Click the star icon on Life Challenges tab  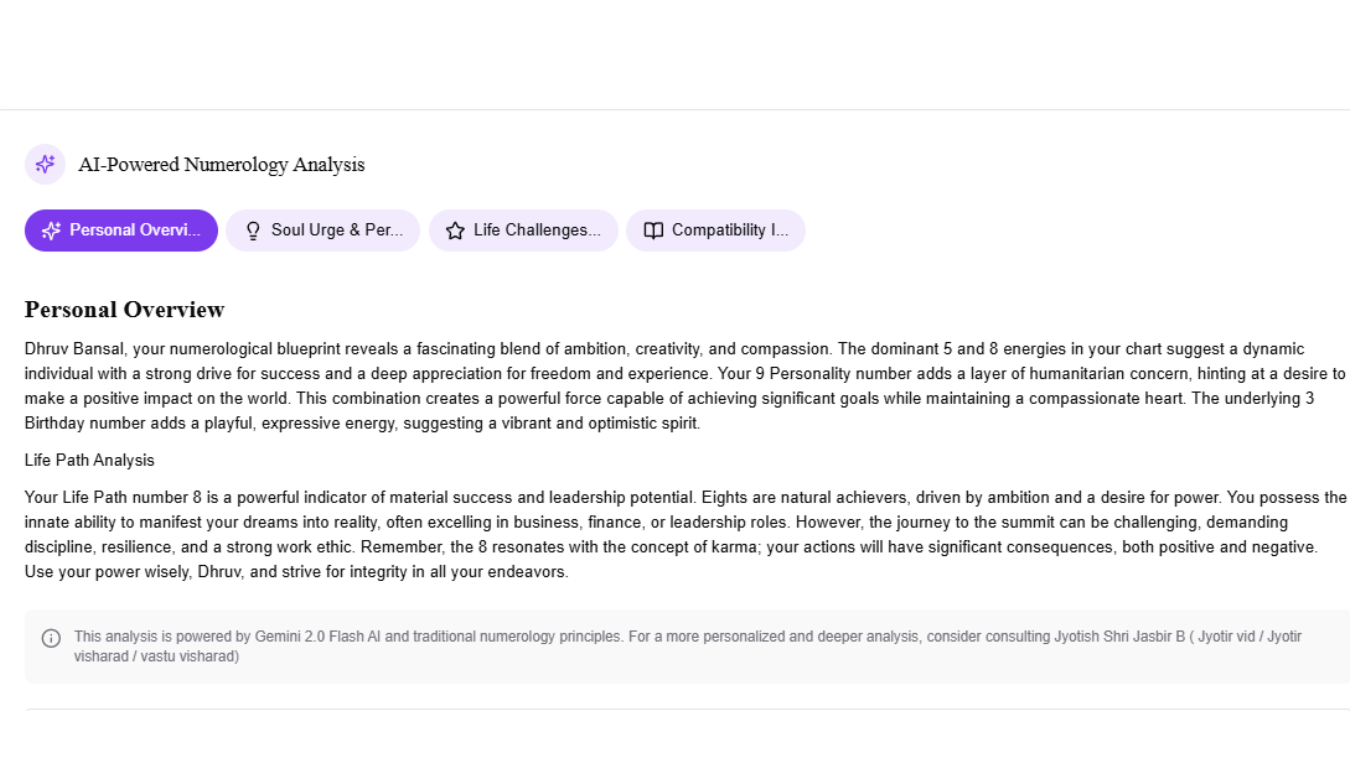[455, 231]
